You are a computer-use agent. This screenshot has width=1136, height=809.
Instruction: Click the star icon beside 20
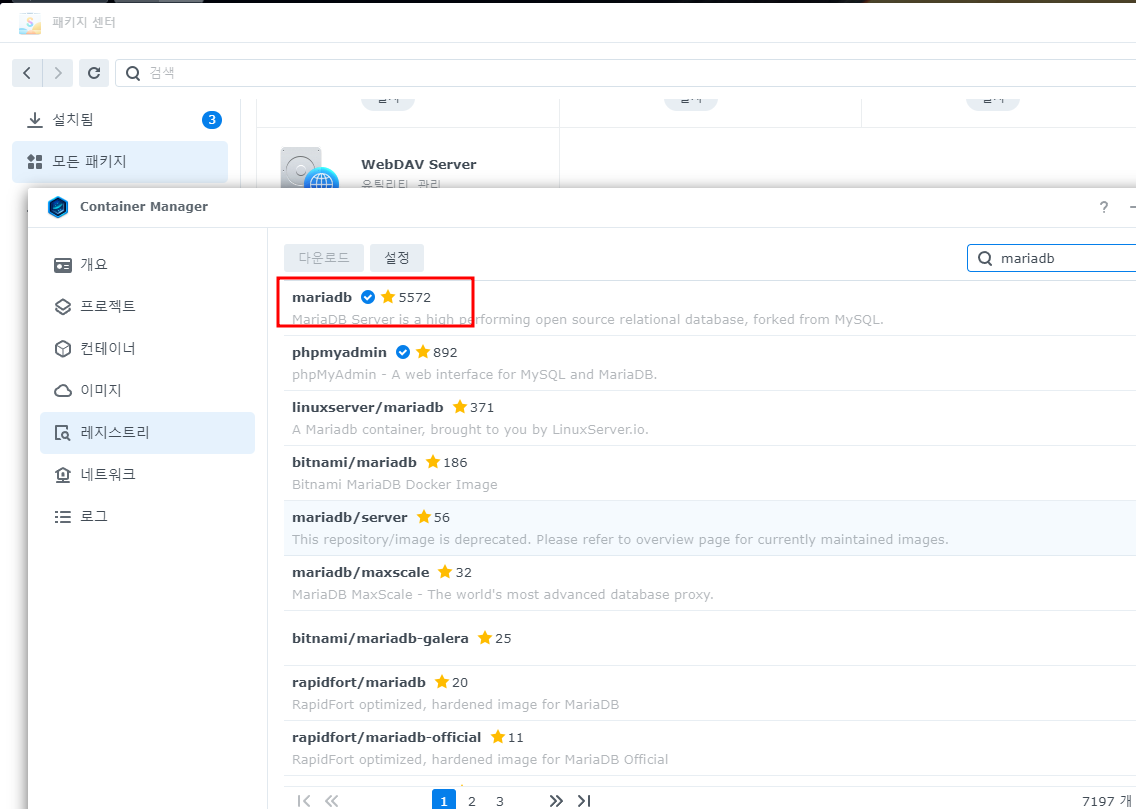point(442,682)
